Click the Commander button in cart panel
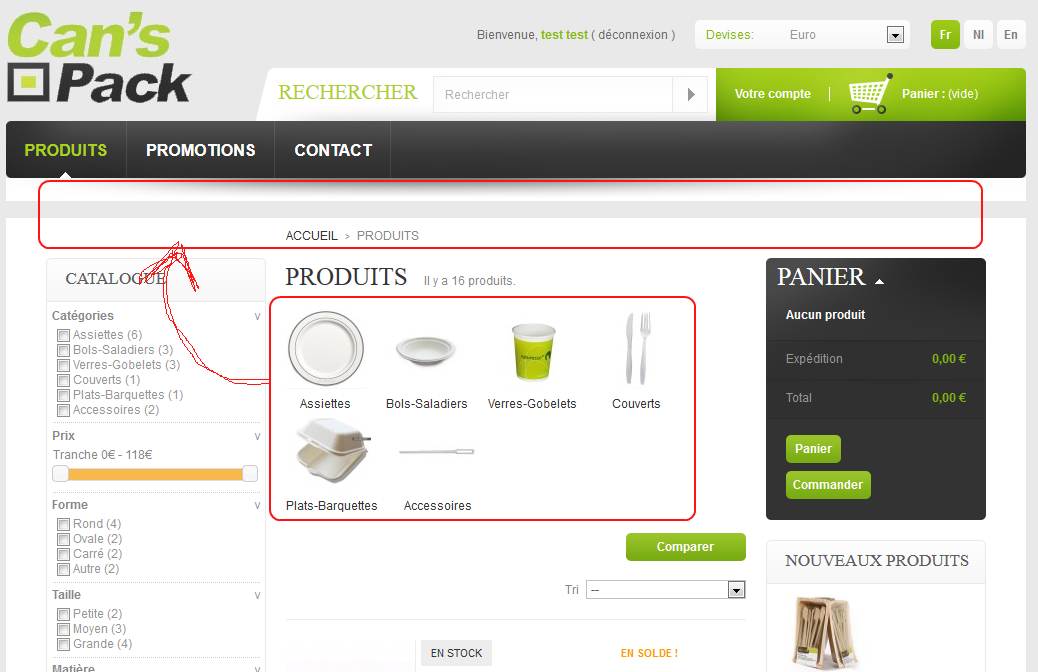Image resolution: width=1038 pixels, height=672 pixels. click(x=827, y=485)
